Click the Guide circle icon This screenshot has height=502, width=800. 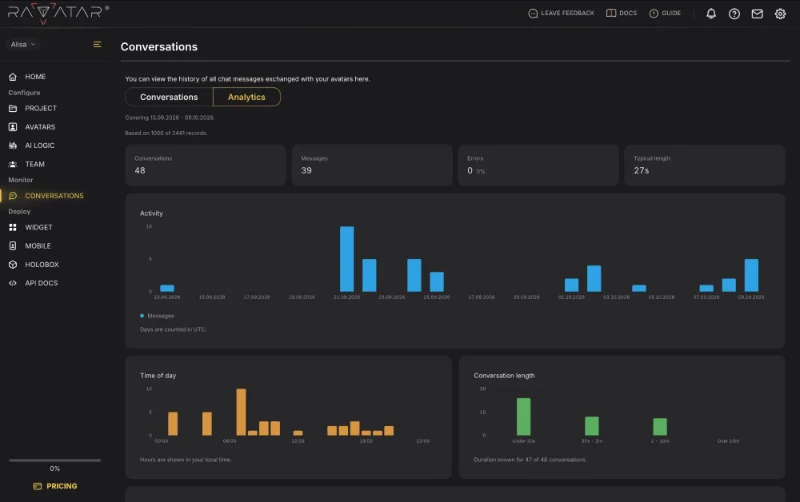pos(654,13)
